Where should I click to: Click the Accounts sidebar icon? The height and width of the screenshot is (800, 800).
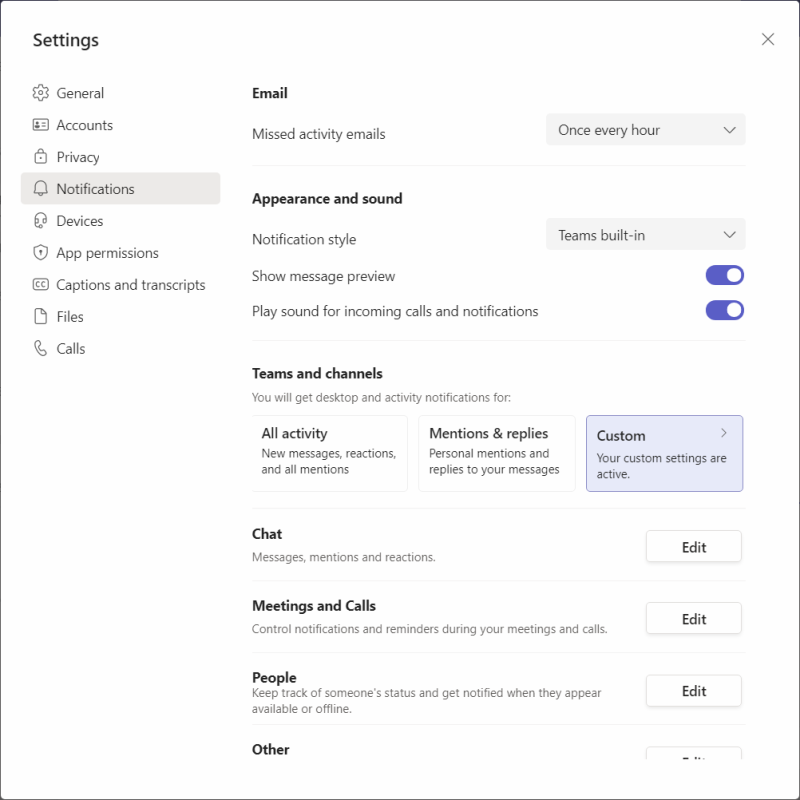[x=41, y=124]
